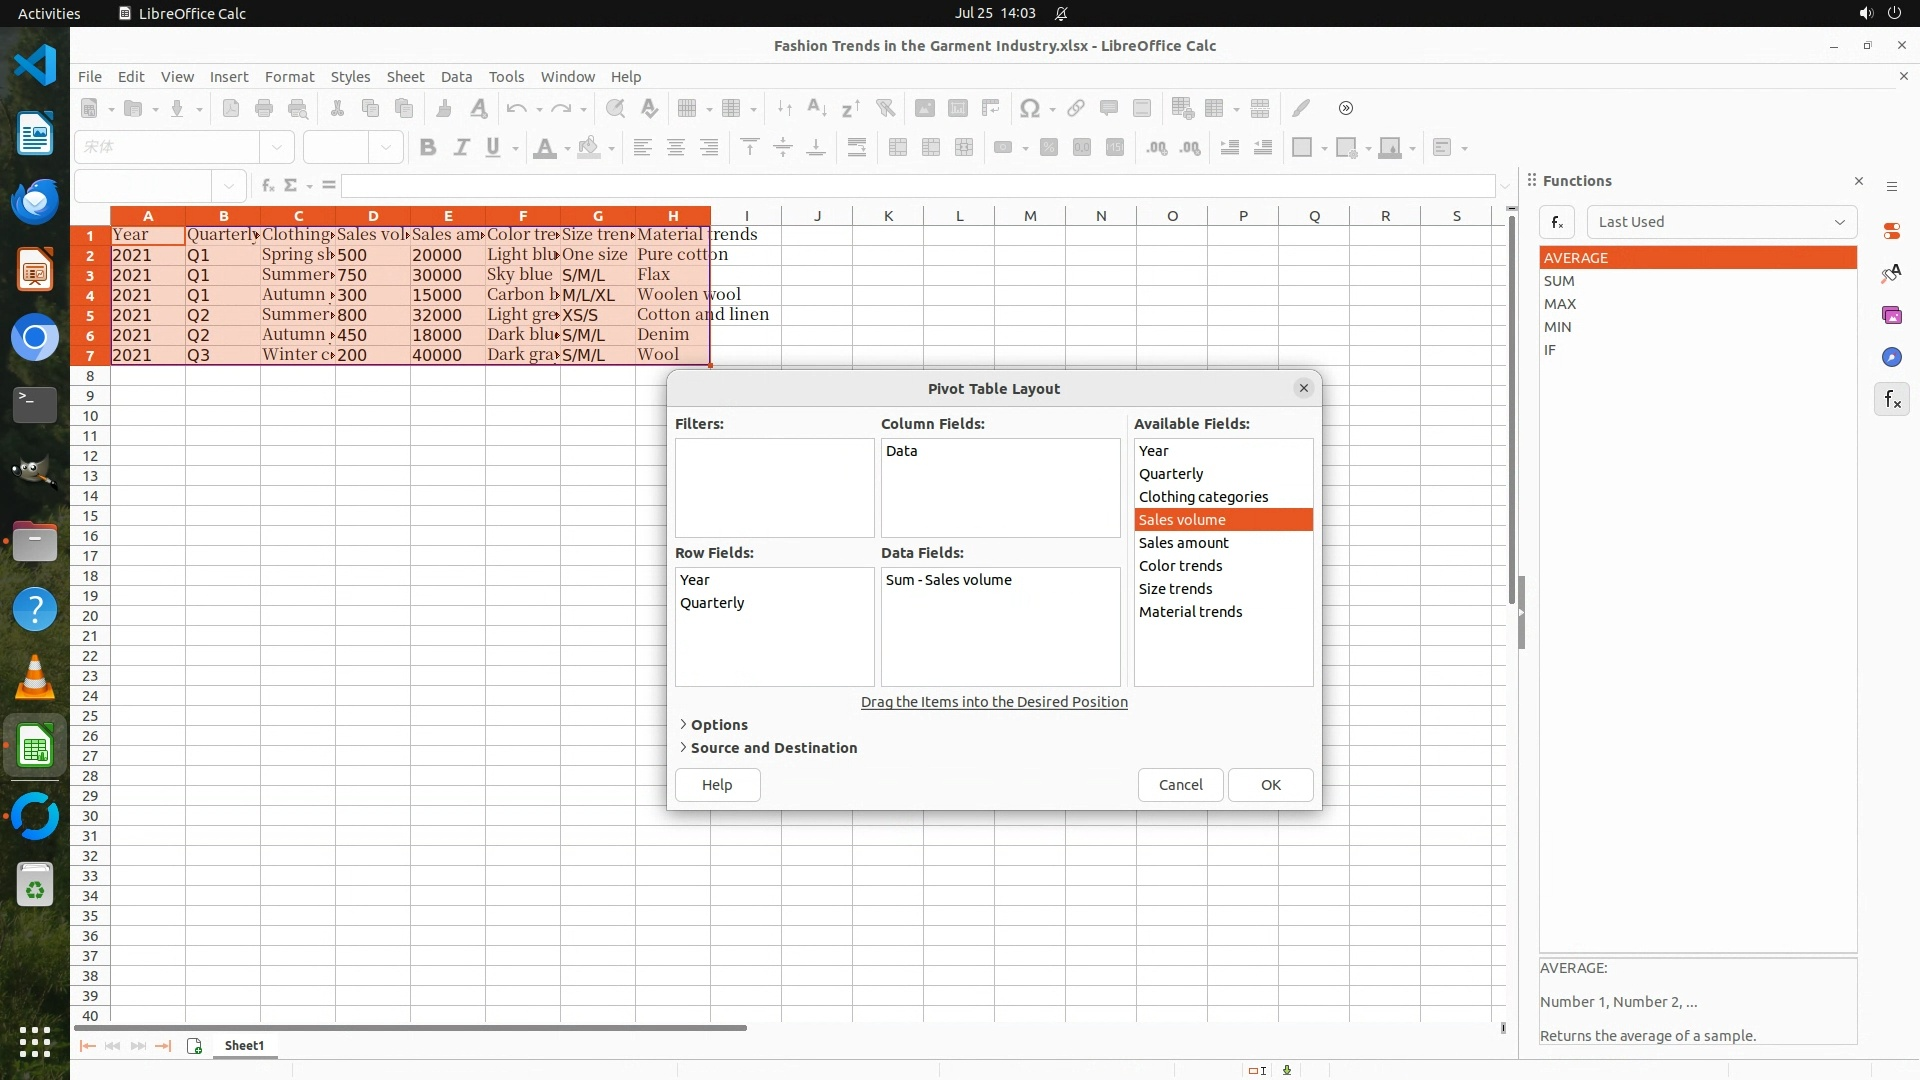Open the Gallery sidebar deck
This screenshot has height=1080, width=1920.
click(x=1891, y=315)
